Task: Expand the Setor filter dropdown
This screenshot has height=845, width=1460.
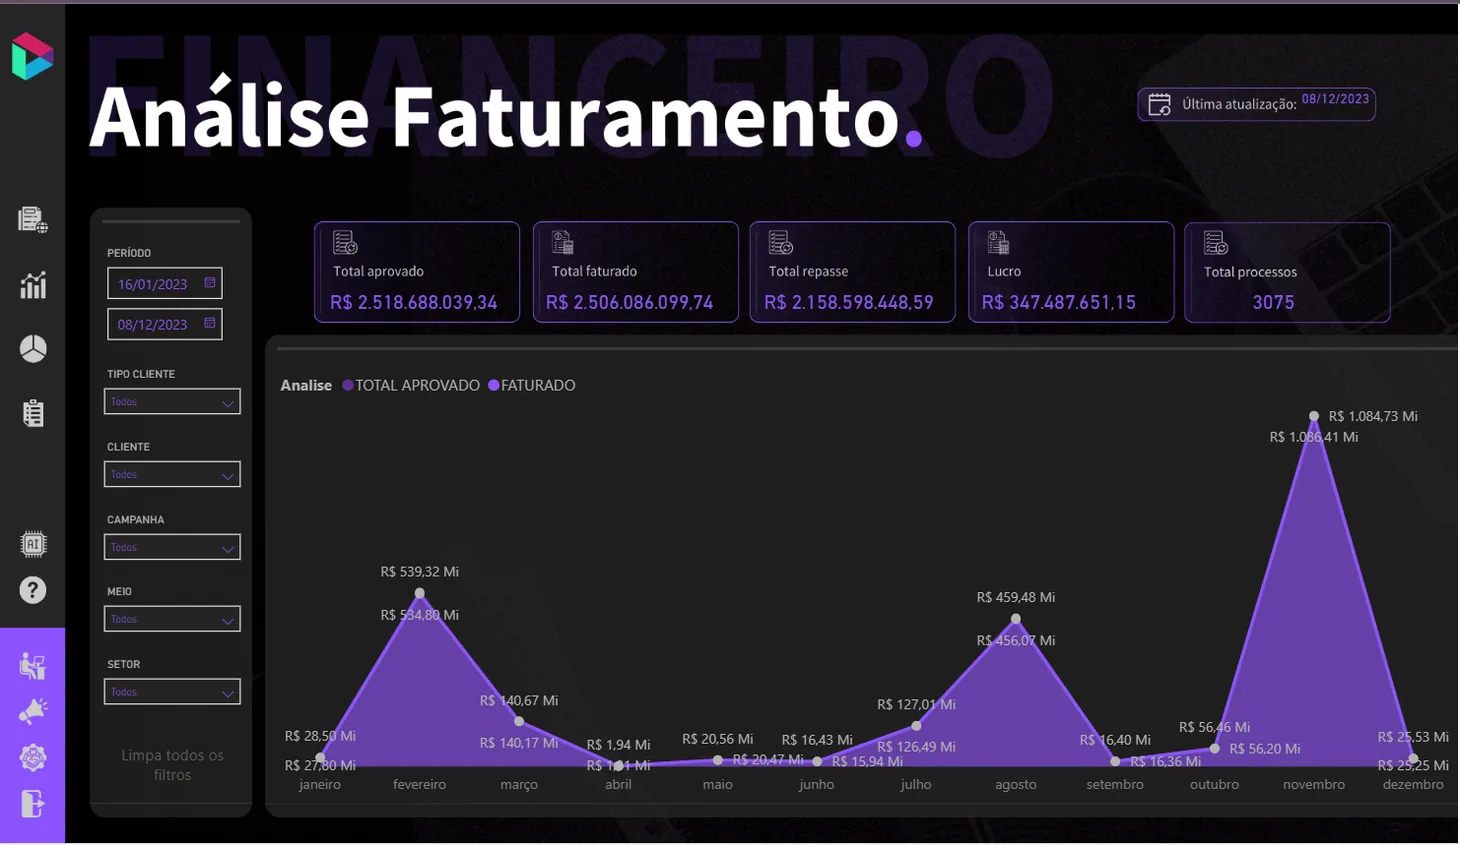Action: pos(172,692)
